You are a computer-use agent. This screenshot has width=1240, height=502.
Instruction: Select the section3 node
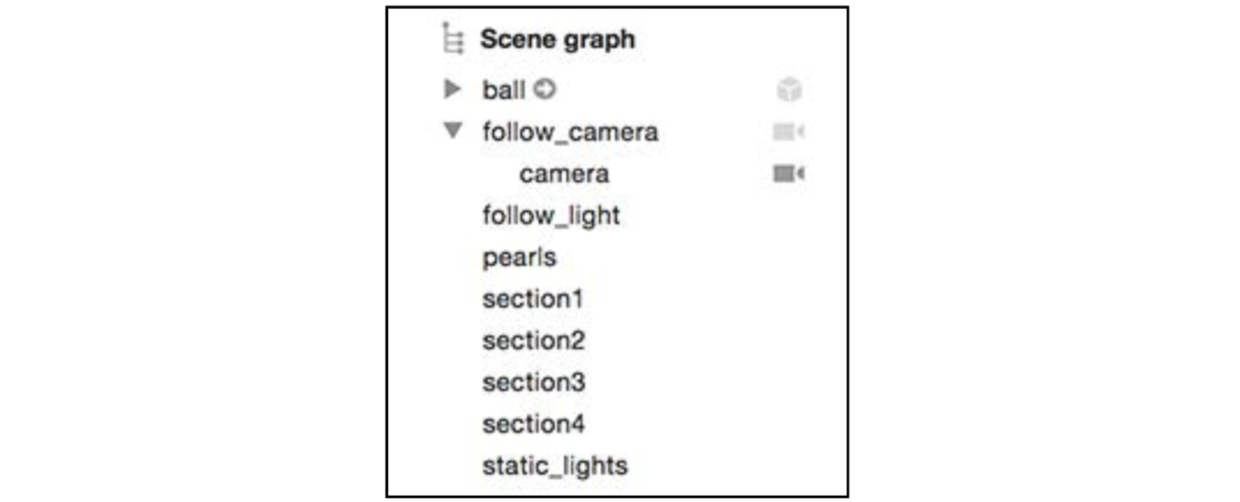(x=533, y=383)
